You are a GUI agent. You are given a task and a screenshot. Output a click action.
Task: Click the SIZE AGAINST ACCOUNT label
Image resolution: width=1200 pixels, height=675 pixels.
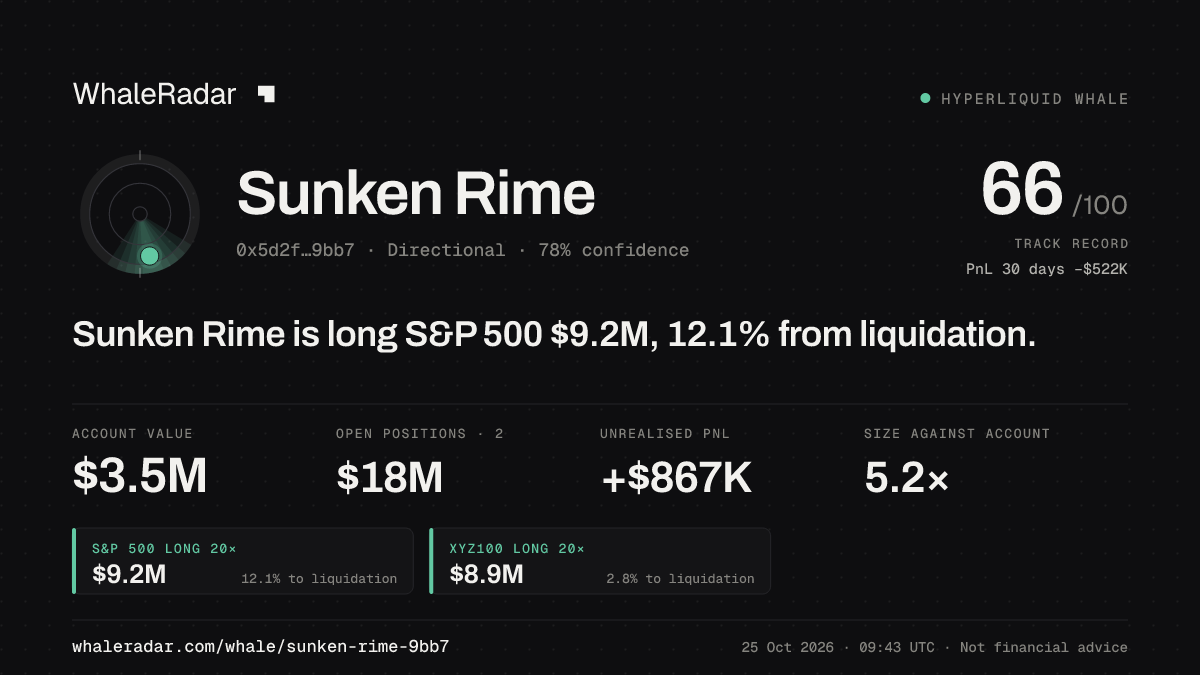point(957,434)
